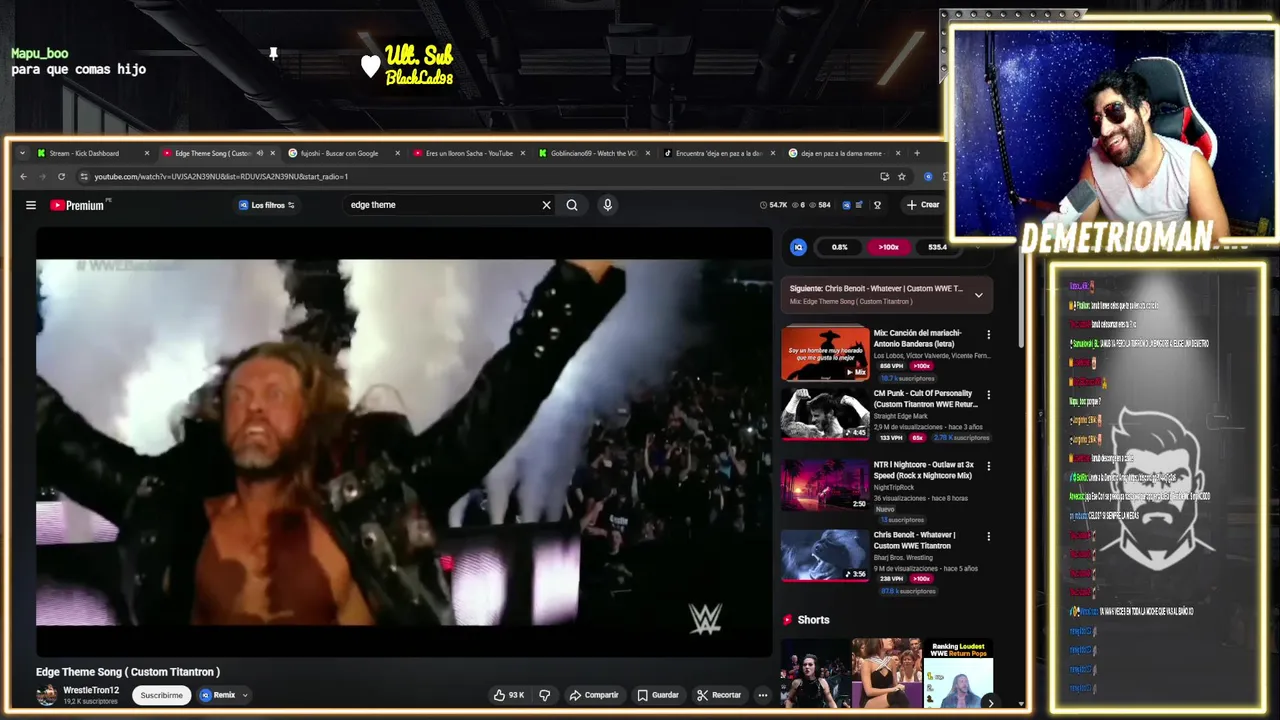This screenshot has width=1280, height=720.
Task: Open NTR Nightcore Outlaw video thumbnail
Action: (x=825, y=485)
